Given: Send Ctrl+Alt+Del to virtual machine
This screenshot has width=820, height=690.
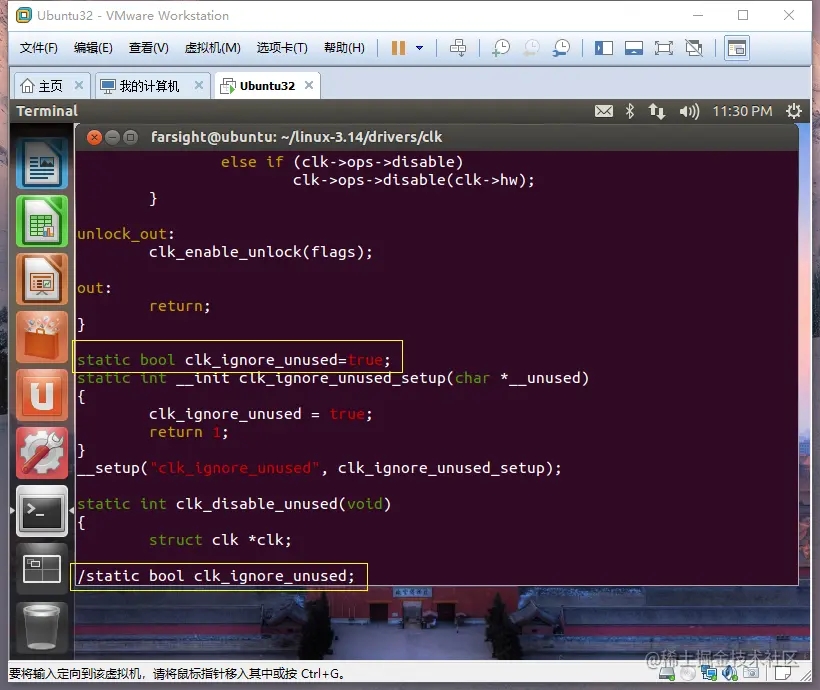Looking at the screenshot, I should (458, 48).
